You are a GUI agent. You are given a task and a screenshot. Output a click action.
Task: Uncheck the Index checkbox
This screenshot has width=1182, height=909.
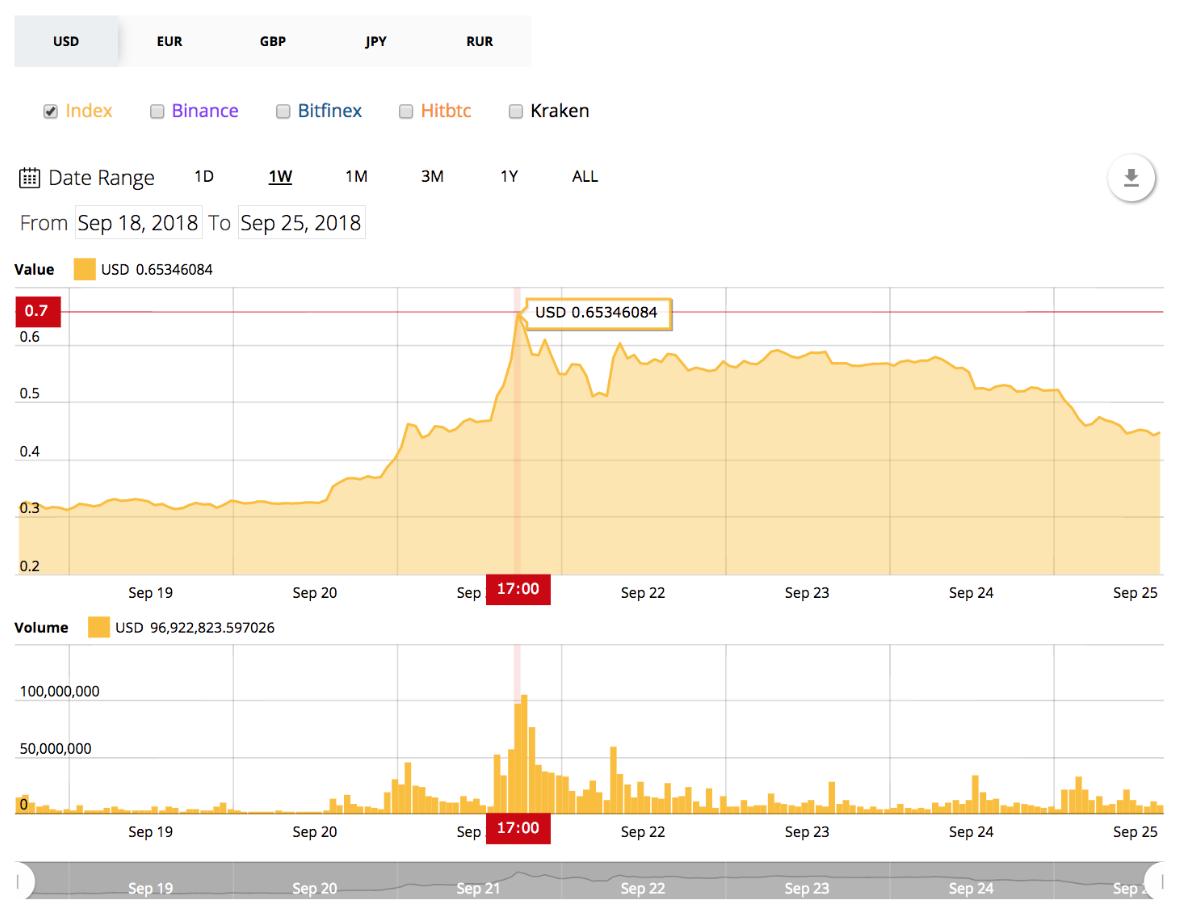pos(50,111)
